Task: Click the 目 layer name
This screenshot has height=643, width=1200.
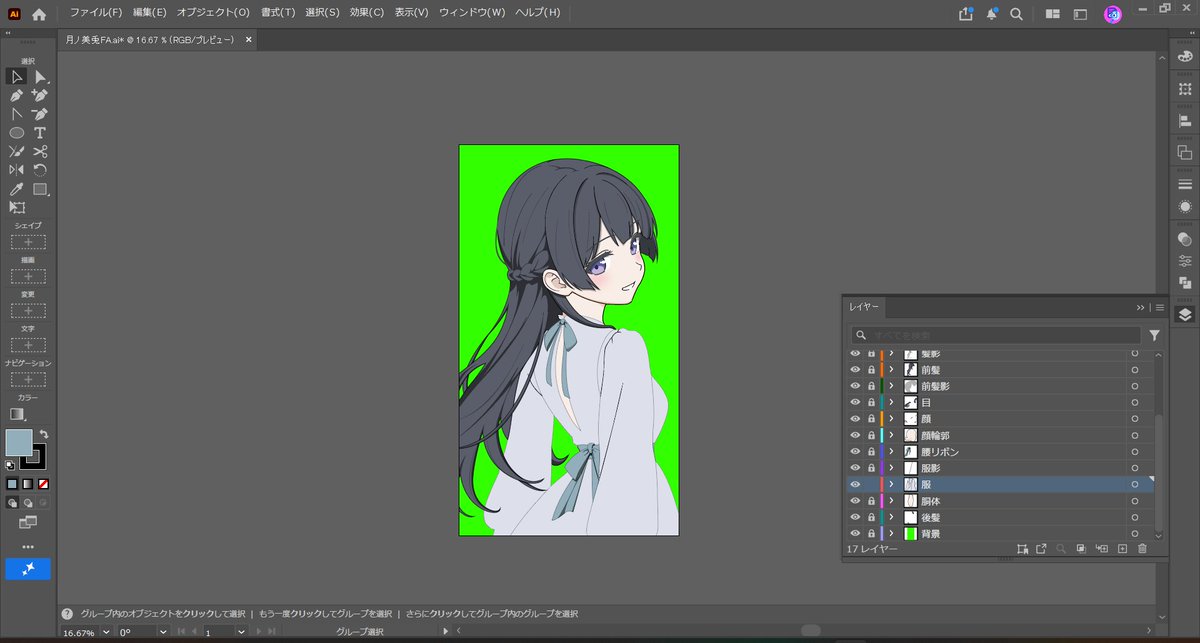Action: 926,402
